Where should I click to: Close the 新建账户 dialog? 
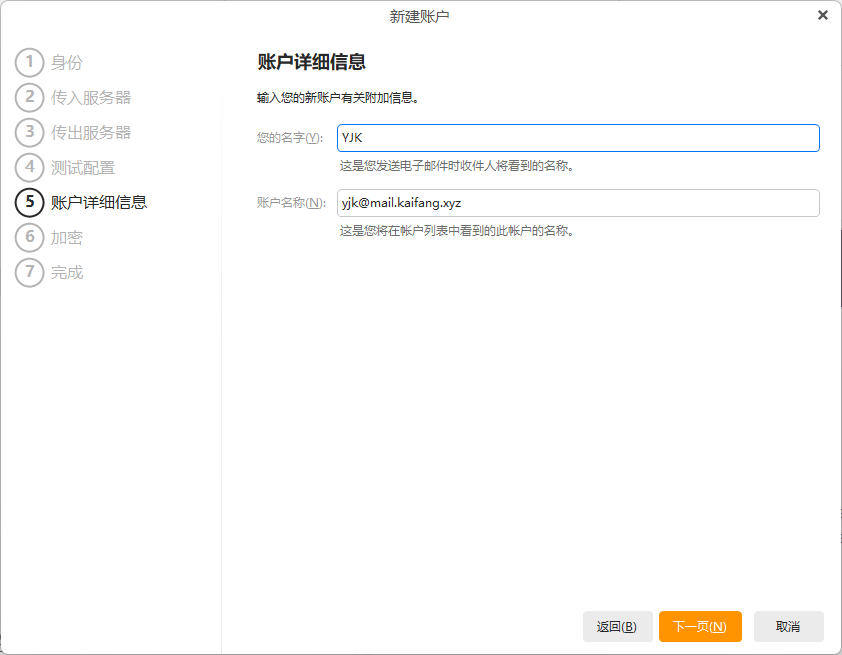click(x=822, y=16)
